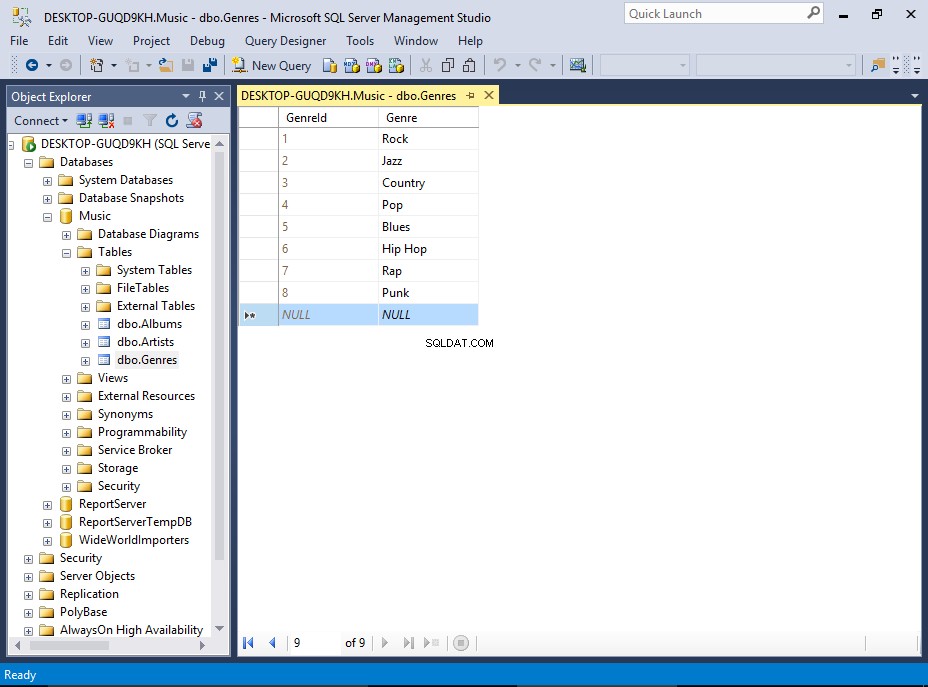
Task: Open the Undo history dropdown arrow
Action: tap(517, 65)
